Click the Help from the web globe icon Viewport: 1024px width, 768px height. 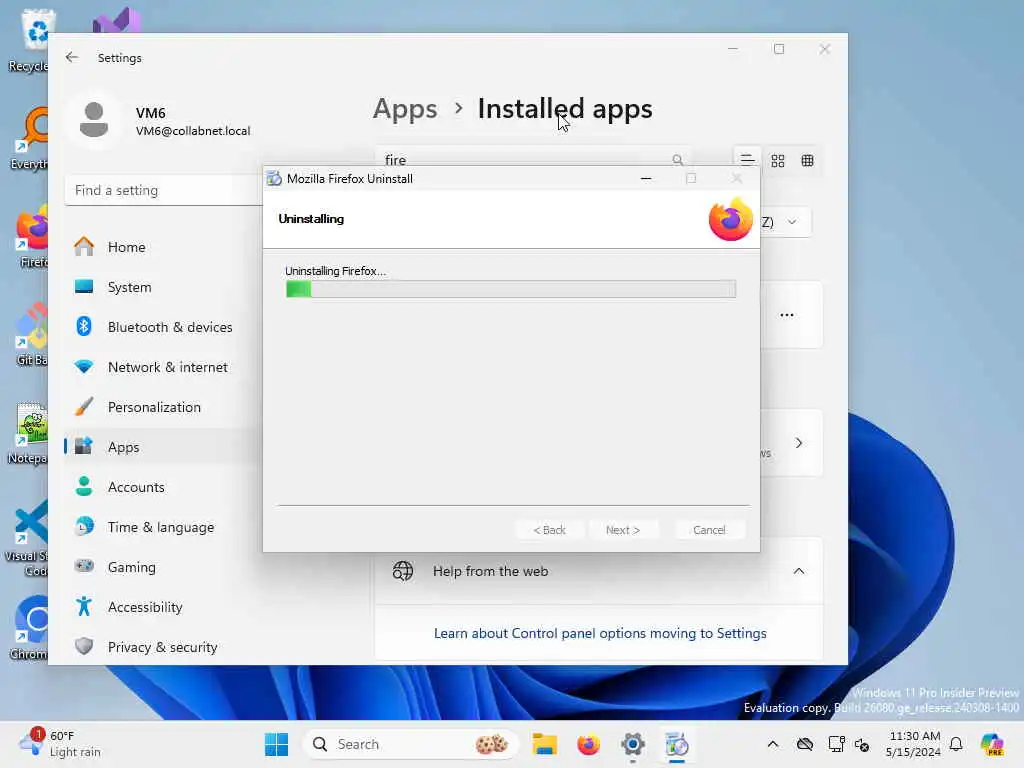tap(402, 571)
